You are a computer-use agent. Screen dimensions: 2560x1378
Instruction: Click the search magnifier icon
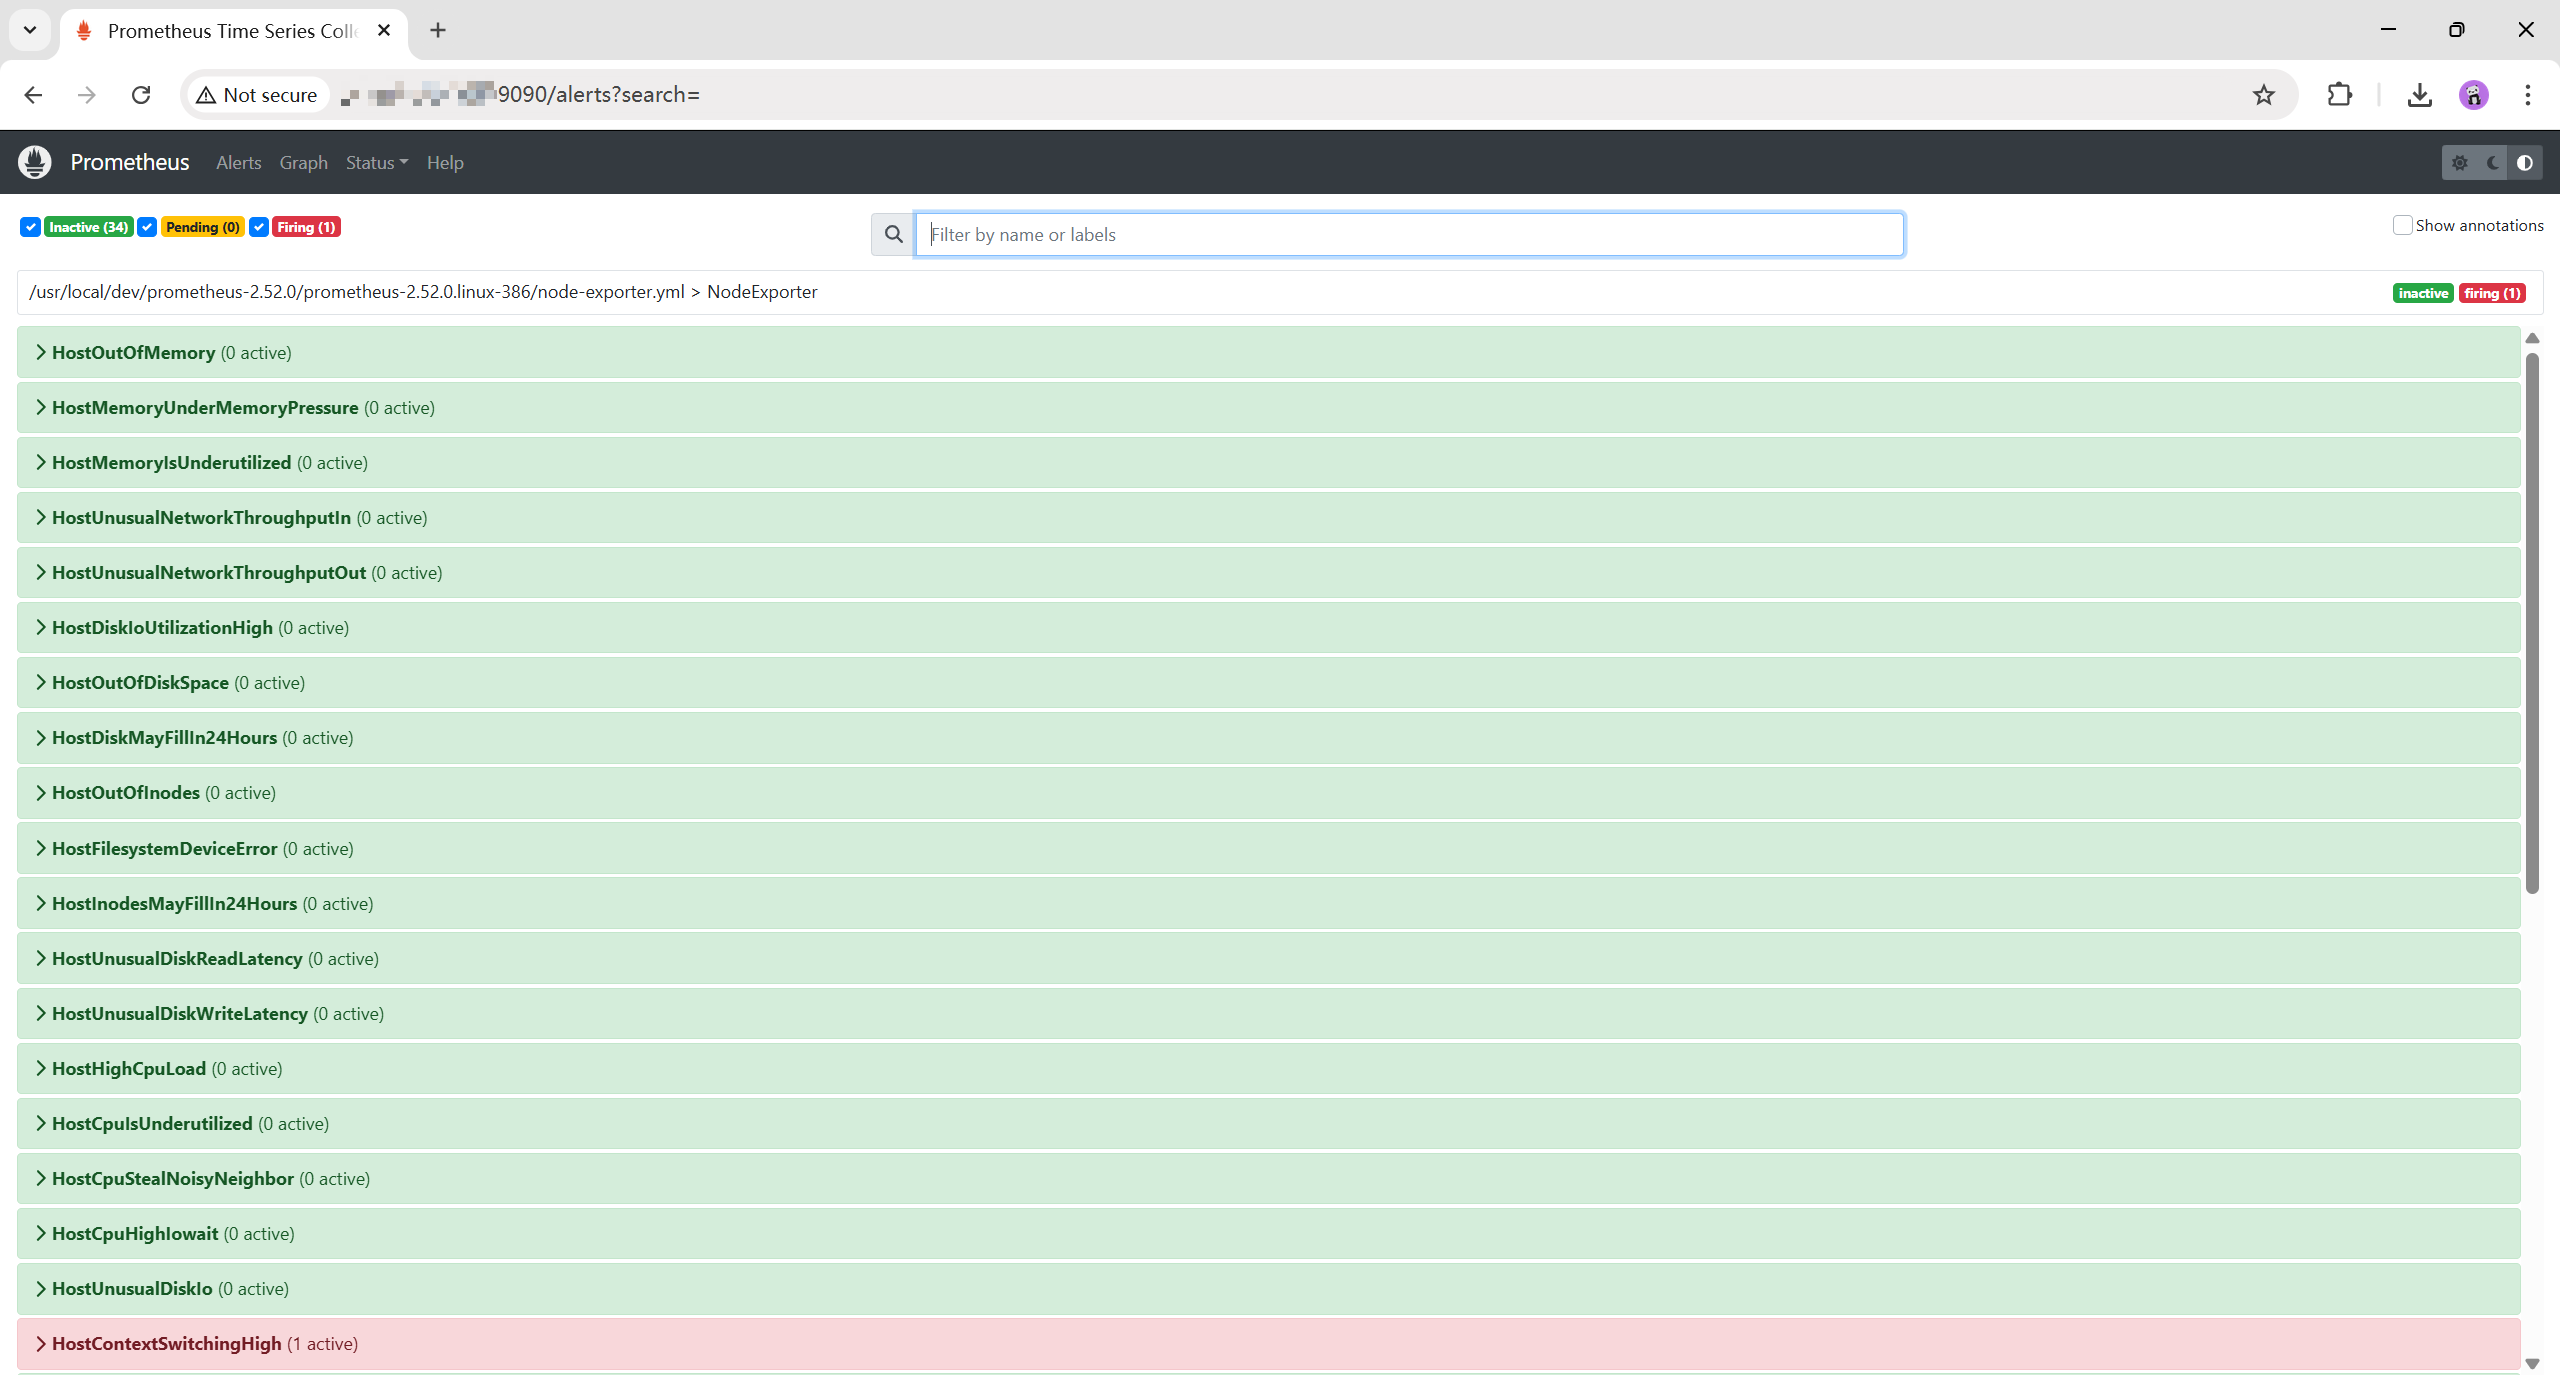[x=893, y=234]
